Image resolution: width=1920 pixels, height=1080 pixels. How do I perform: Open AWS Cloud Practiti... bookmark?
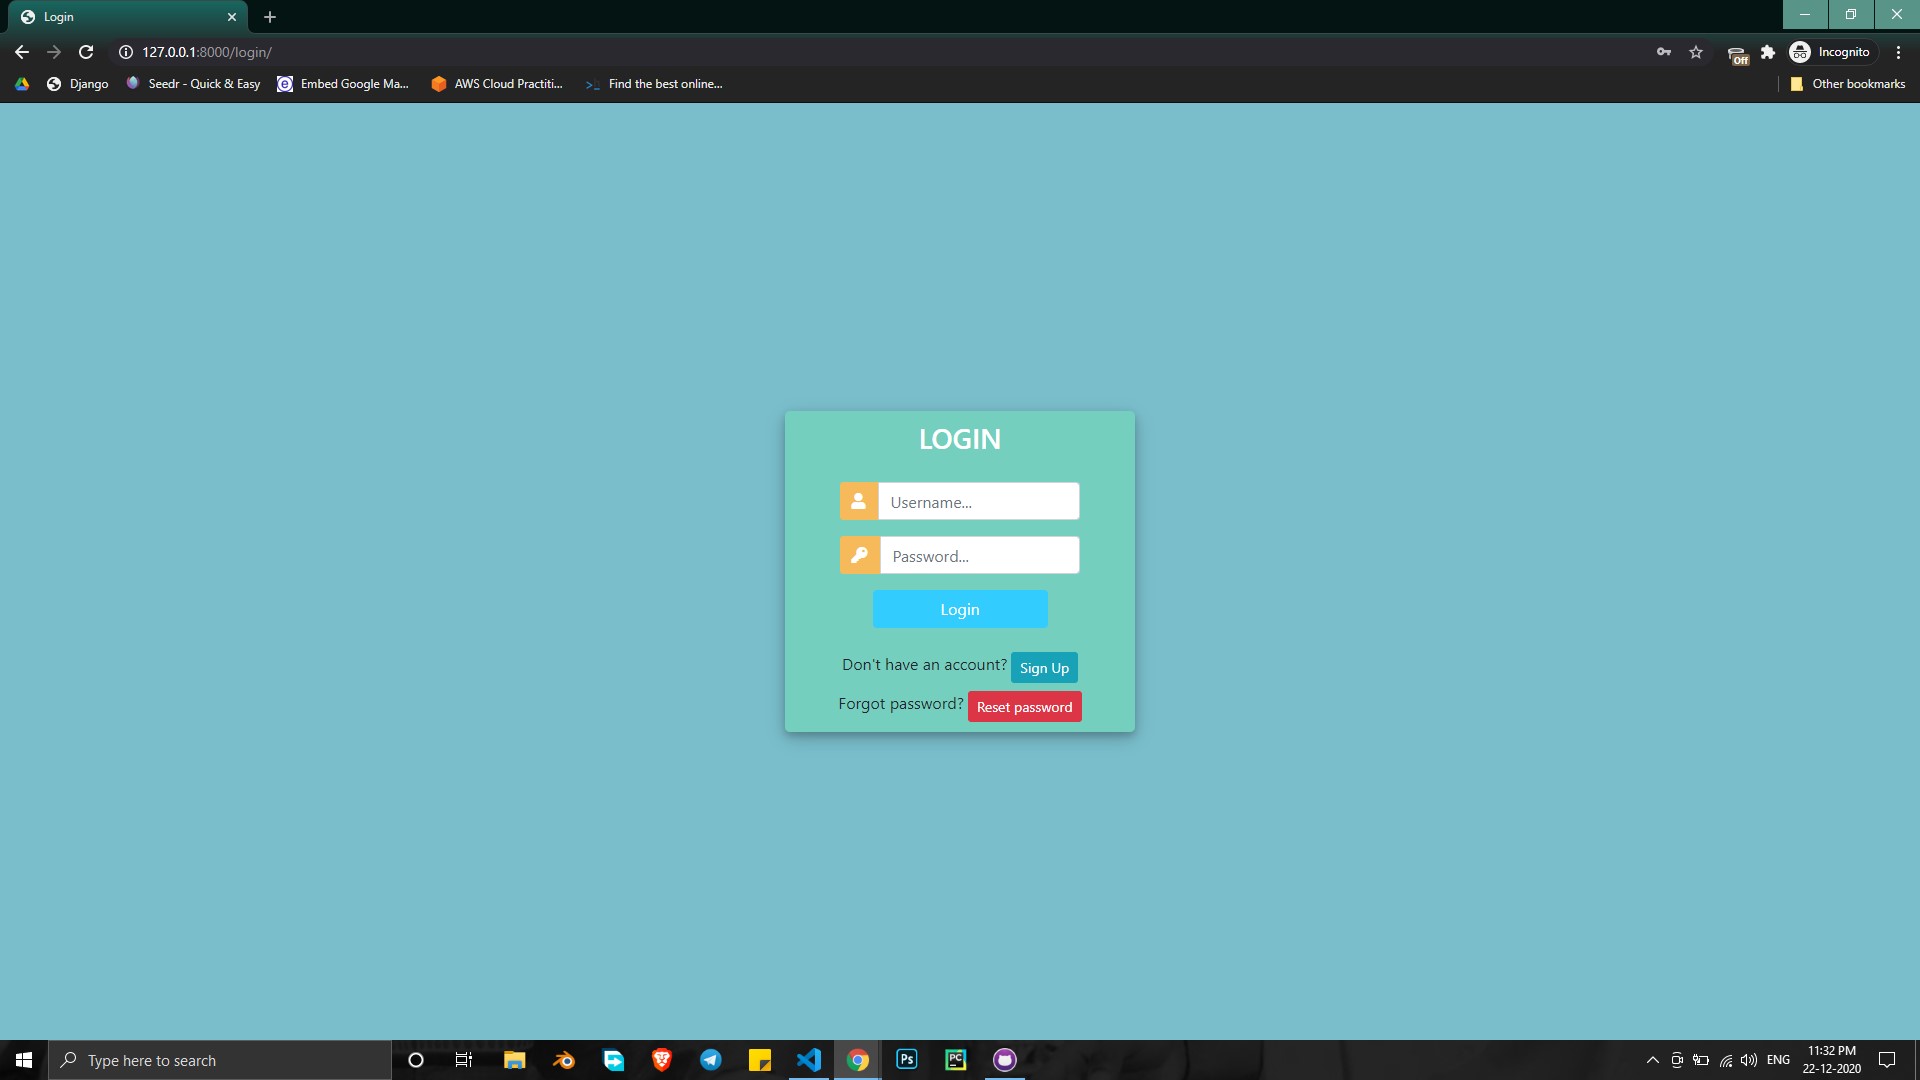[x=497, y=84]
